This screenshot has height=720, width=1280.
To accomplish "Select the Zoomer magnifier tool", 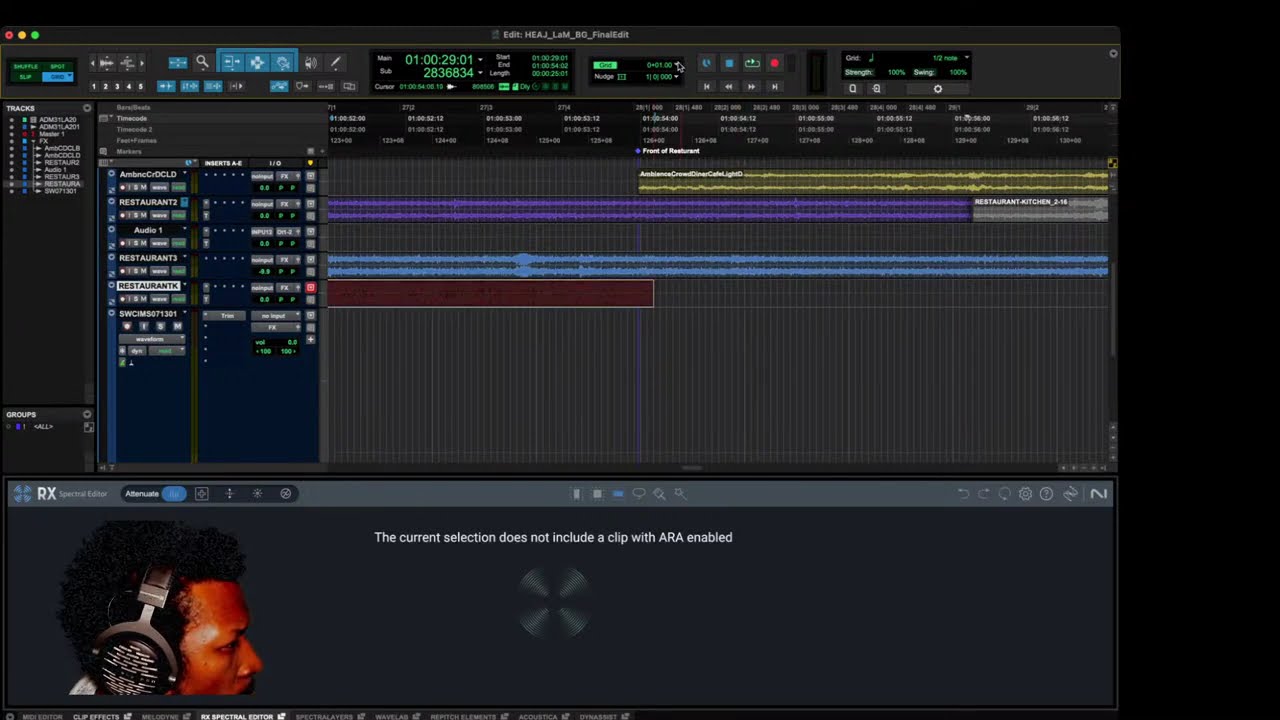I will (202, 62).
